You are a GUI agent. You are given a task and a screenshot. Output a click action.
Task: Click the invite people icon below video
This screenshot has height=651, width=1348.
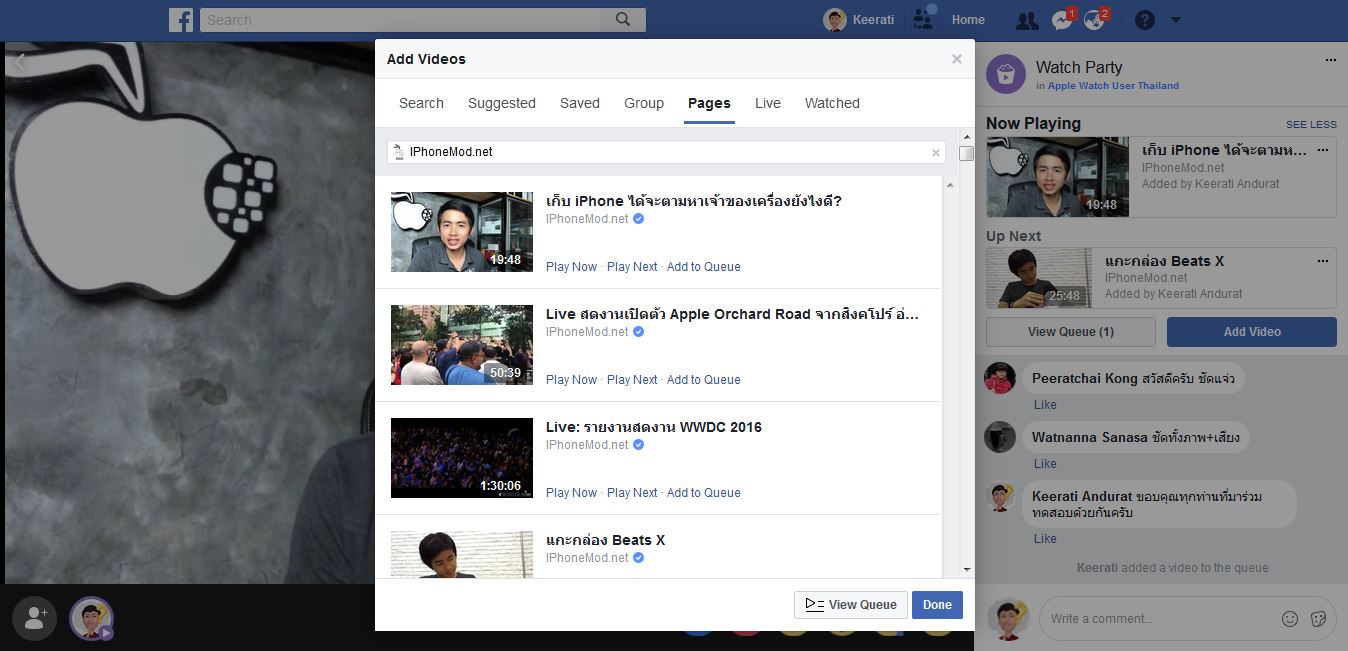point(36,618)
